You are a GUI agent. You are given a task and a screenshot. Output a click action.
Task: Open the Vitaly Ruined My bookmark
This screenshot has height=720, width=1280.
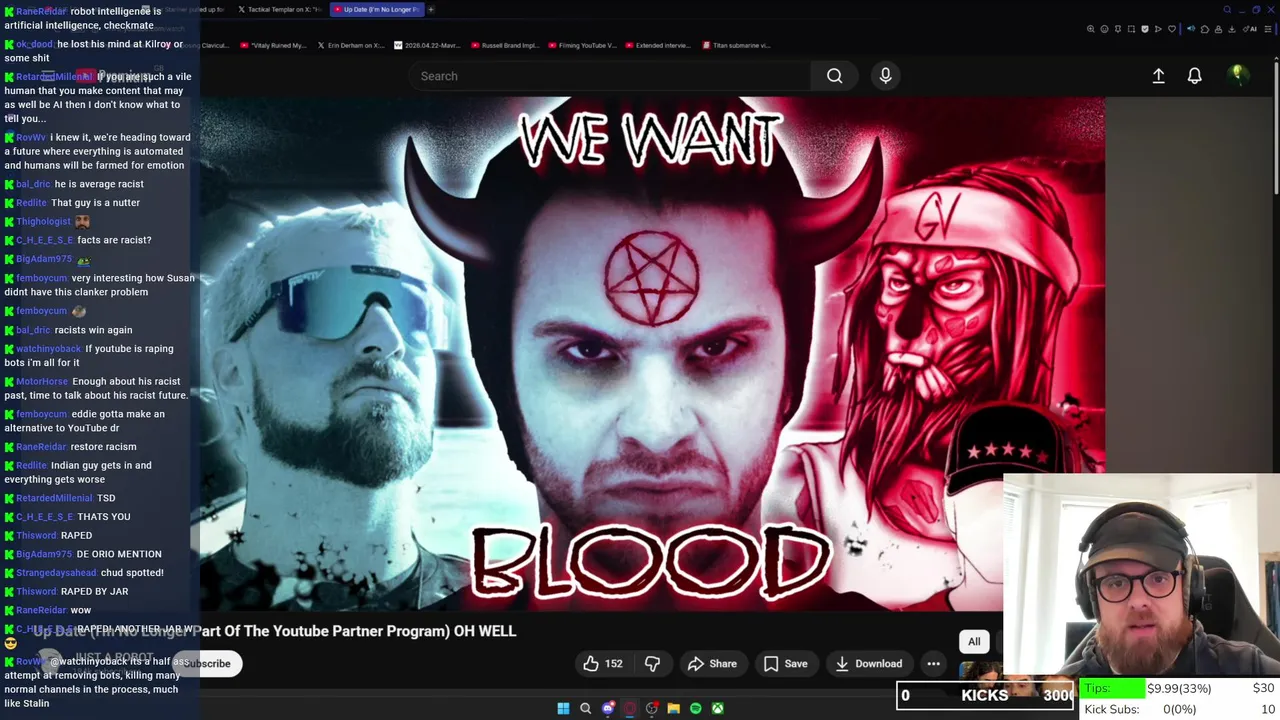point(274,45)
